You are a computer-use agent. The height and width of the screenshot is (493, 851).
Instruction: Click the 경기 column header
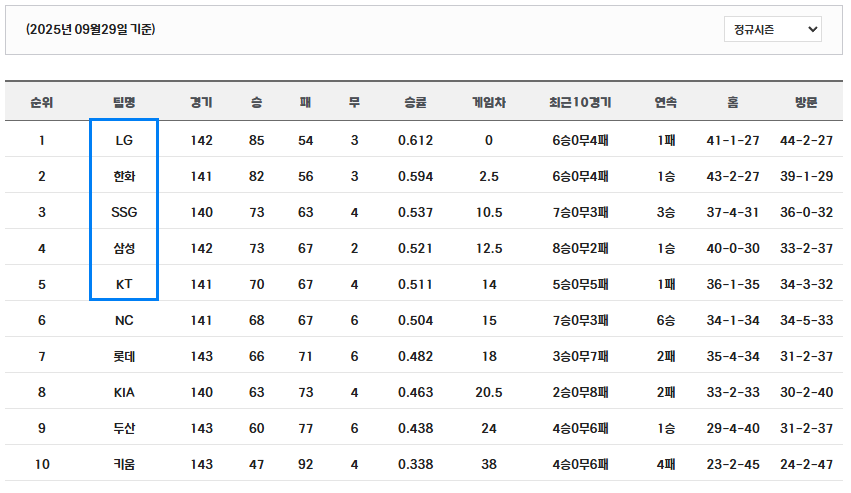pyautogui.click(x=201, y=102)
